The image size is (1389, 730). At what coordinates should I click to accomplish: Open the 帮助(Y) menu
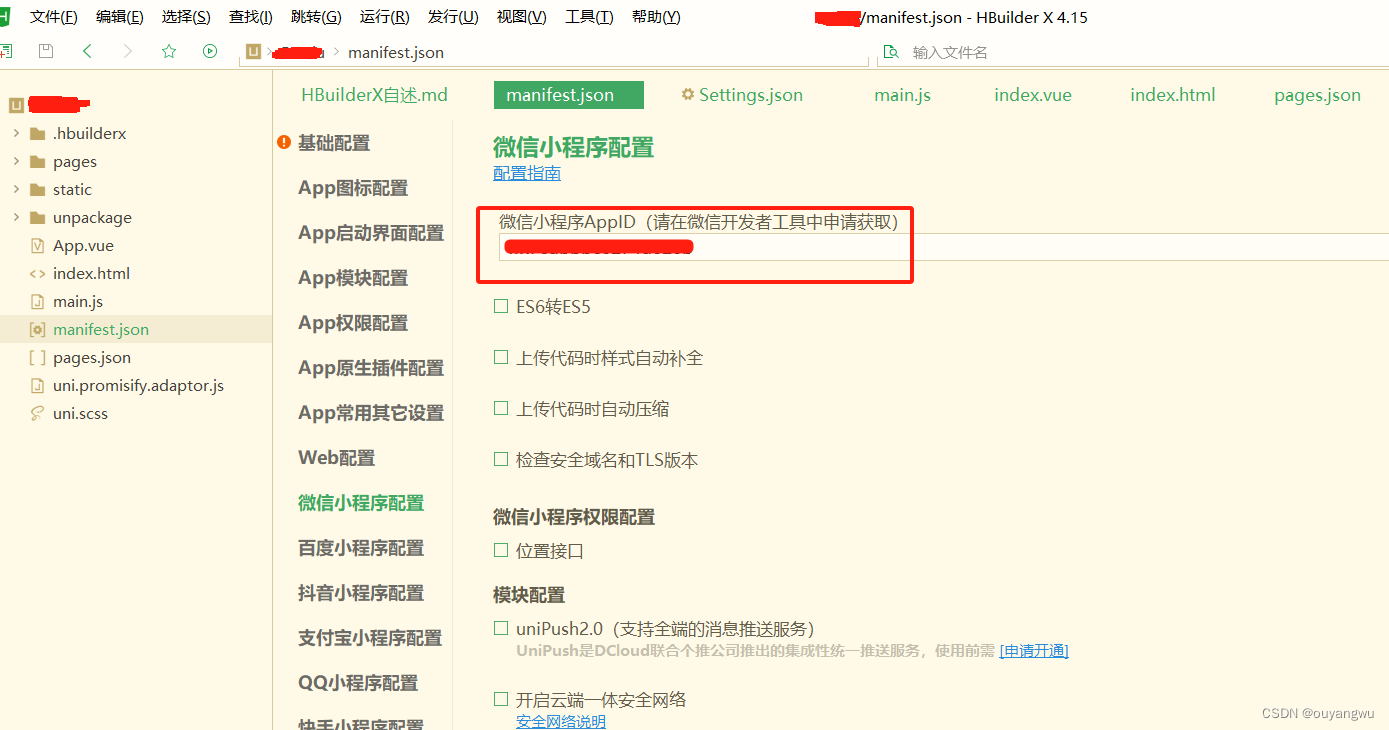coord(656,17)
